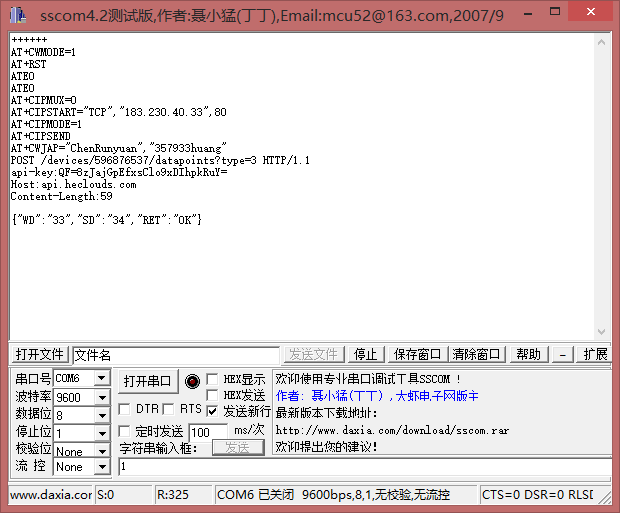Open the 串口号 COM6 port dropdown
This screenshot has height=513, width=620.
click(x=102, y=379)
